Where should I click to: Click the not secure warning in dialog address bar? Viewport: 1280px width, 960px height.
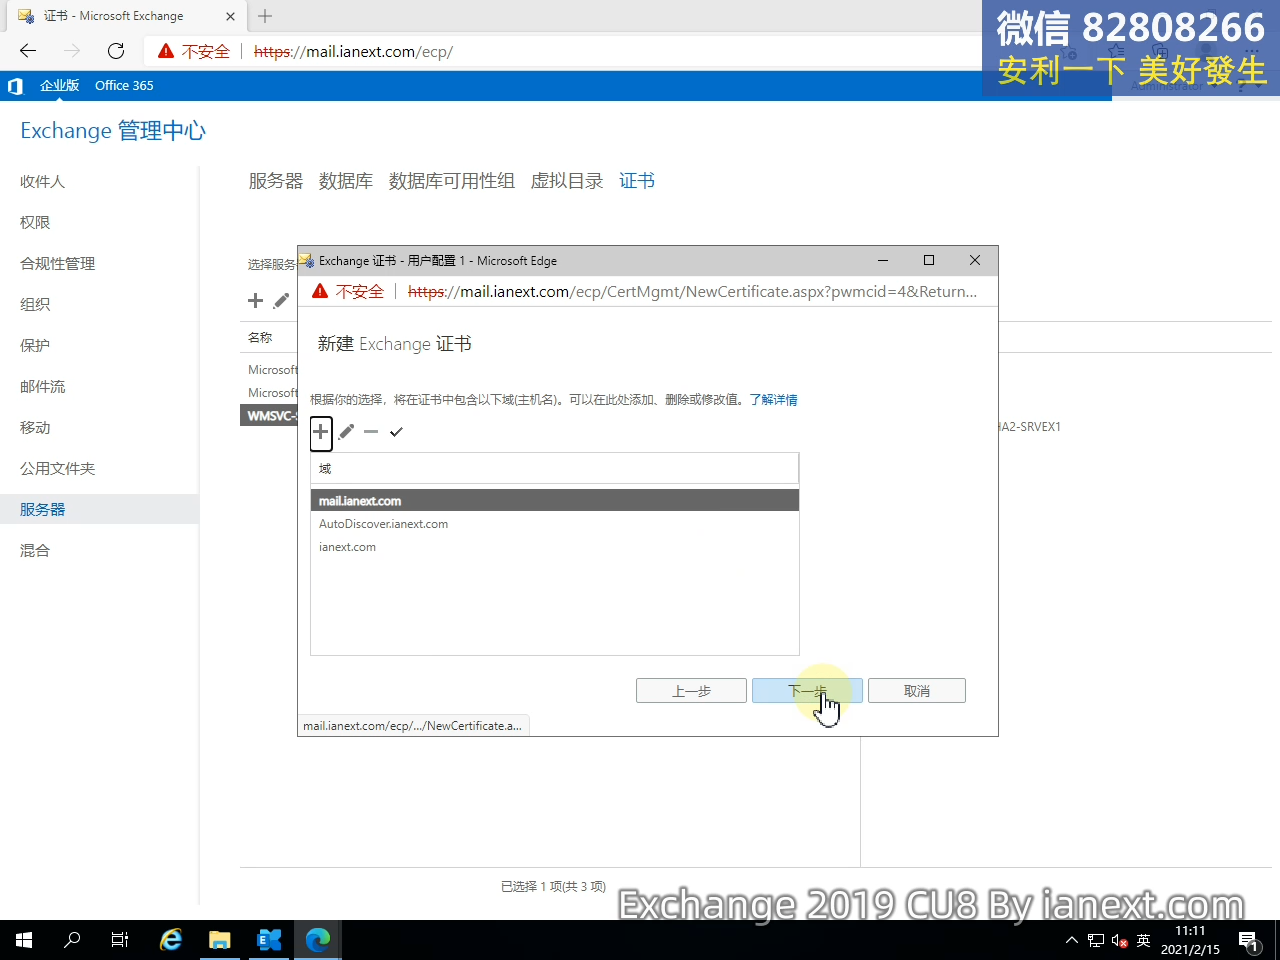pos(348,291)
